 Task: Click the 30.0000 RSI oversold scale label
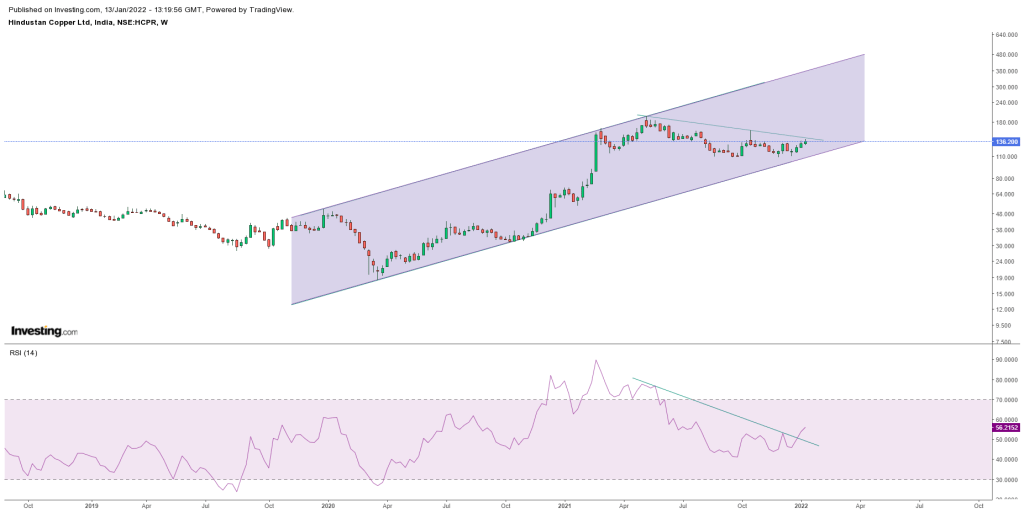click(1005, 480)
